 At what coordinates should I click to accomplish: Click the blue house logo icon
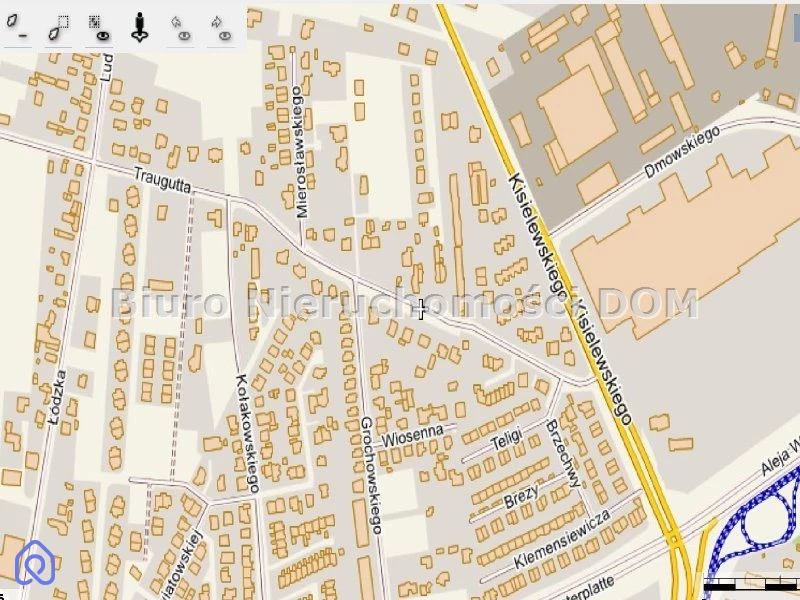(35, 563)
